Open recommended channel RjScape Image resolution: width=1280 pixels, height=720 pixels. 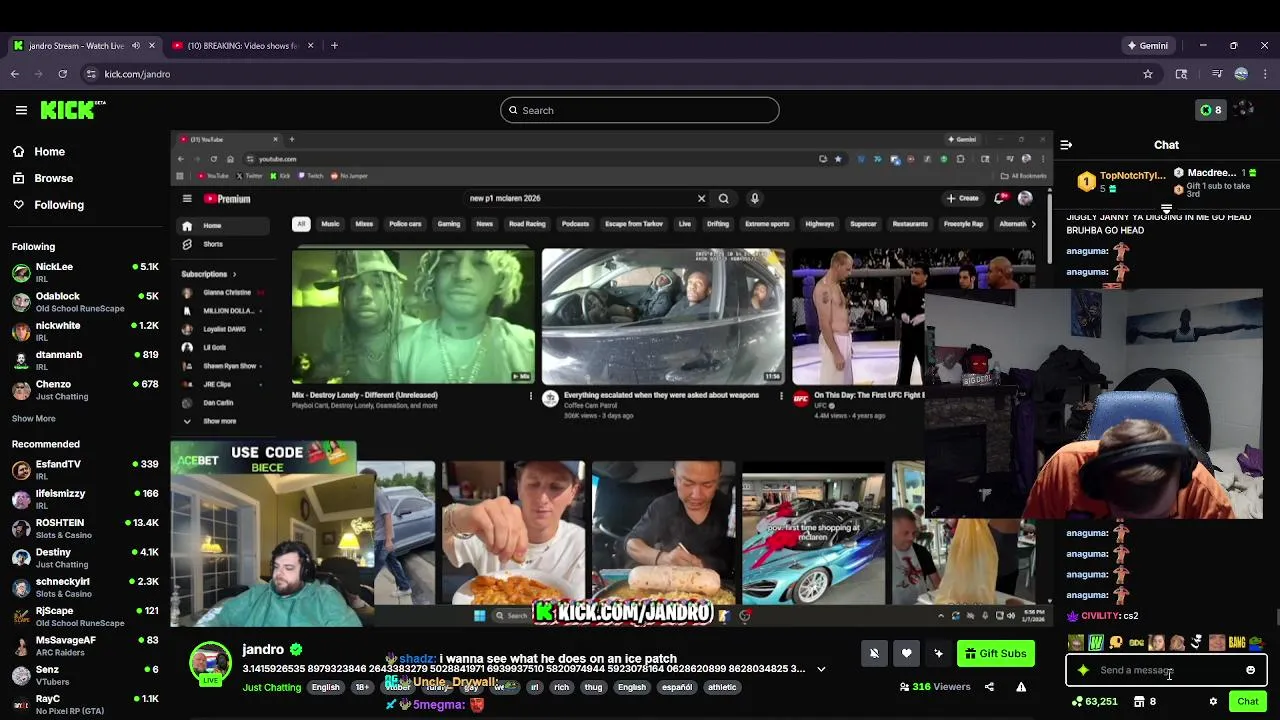point(85,616)
